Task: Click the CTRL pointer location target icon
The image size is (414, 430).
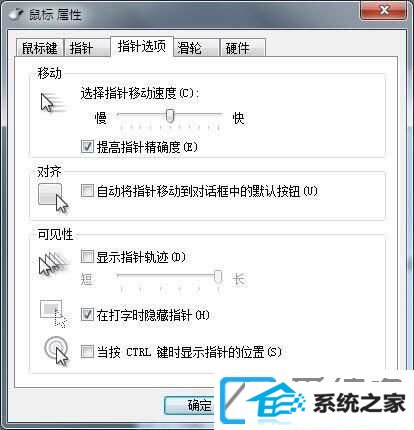Action: tap(56, 351)
